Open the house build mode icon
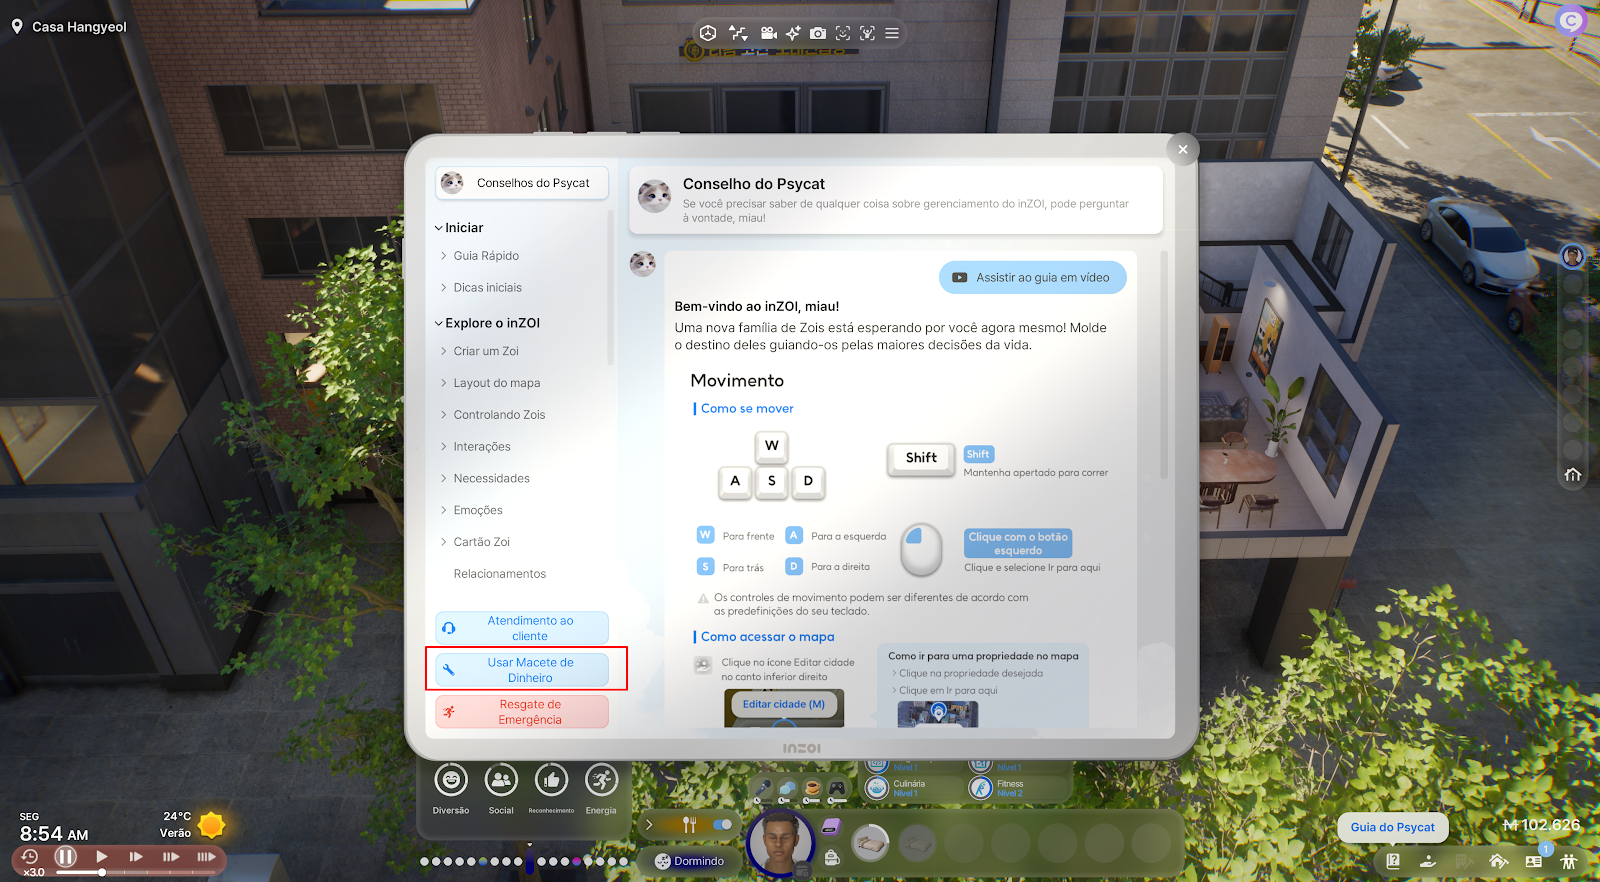Screen dimensions: 1600x882 pyautogui.click(x=1498, y=861)
